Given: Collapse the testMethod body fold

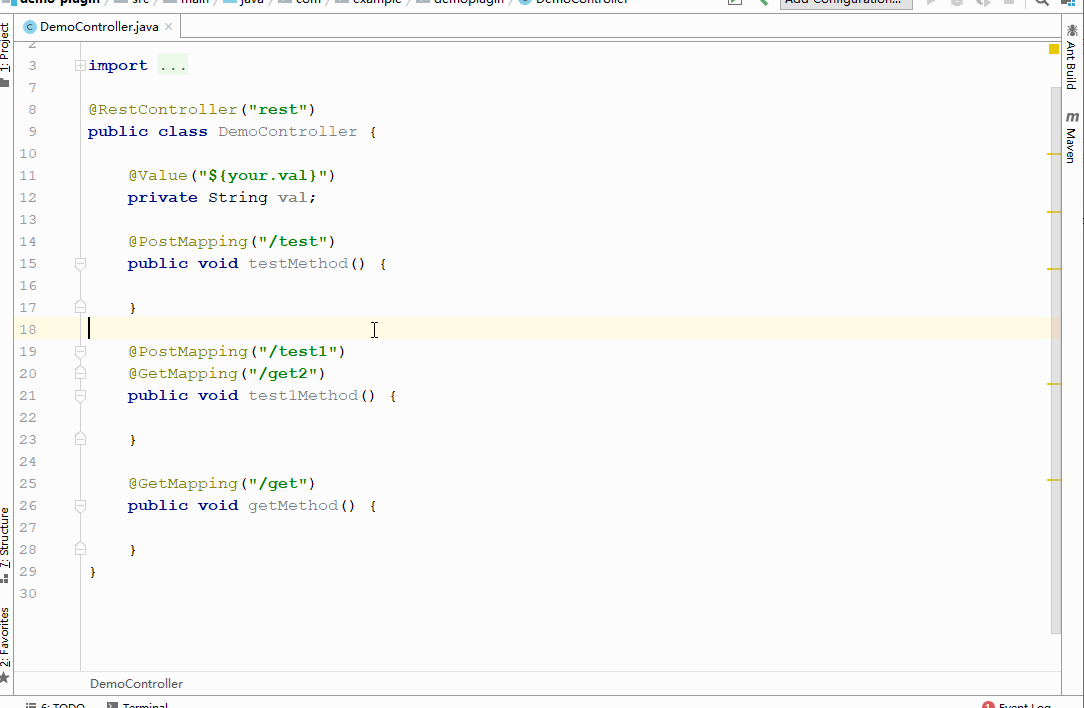Looking at the screenshot, I should point(79,263).
